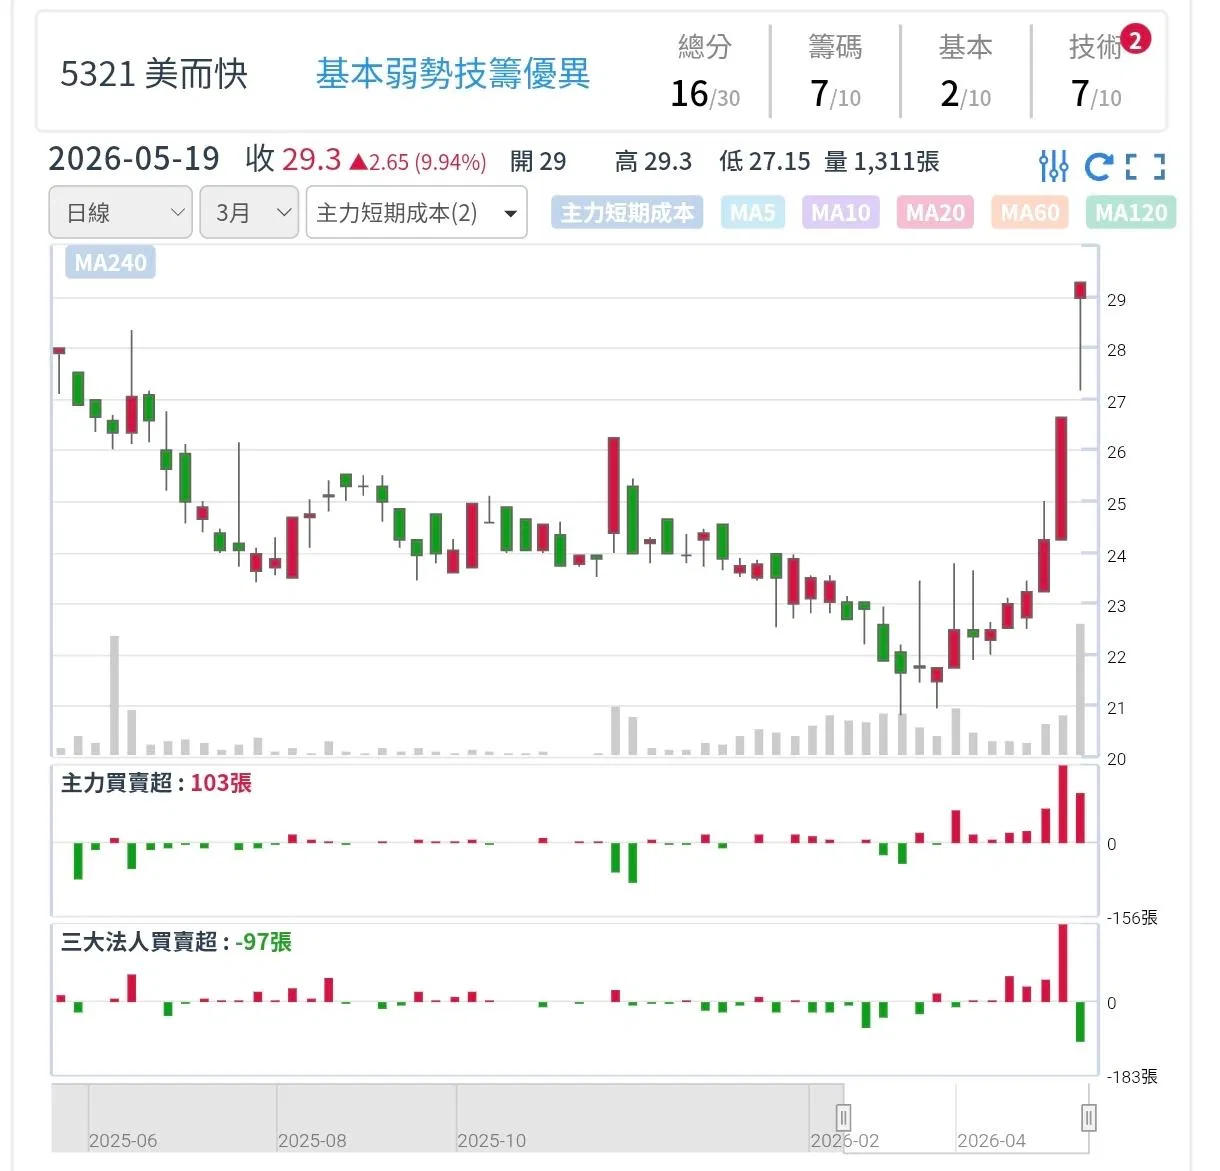1220x1171 pixels.
Task: Toggle the MA20 moving average line
Action: click(935, 212)
